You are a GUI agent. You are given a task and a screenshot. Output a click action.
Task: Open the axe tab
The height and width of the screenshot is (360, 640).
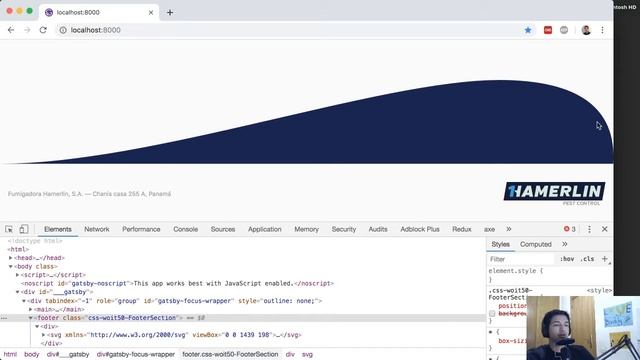click(489, 229)
